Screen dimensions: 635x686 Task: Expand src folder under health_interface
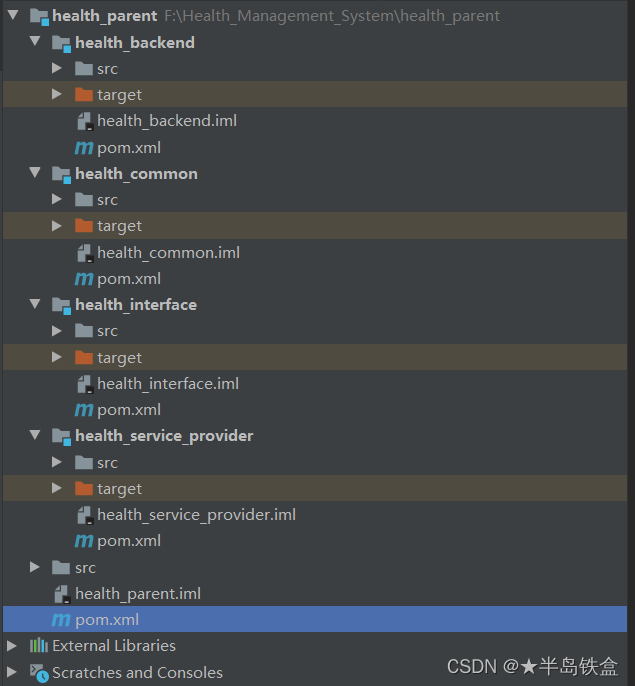point(56,331)
